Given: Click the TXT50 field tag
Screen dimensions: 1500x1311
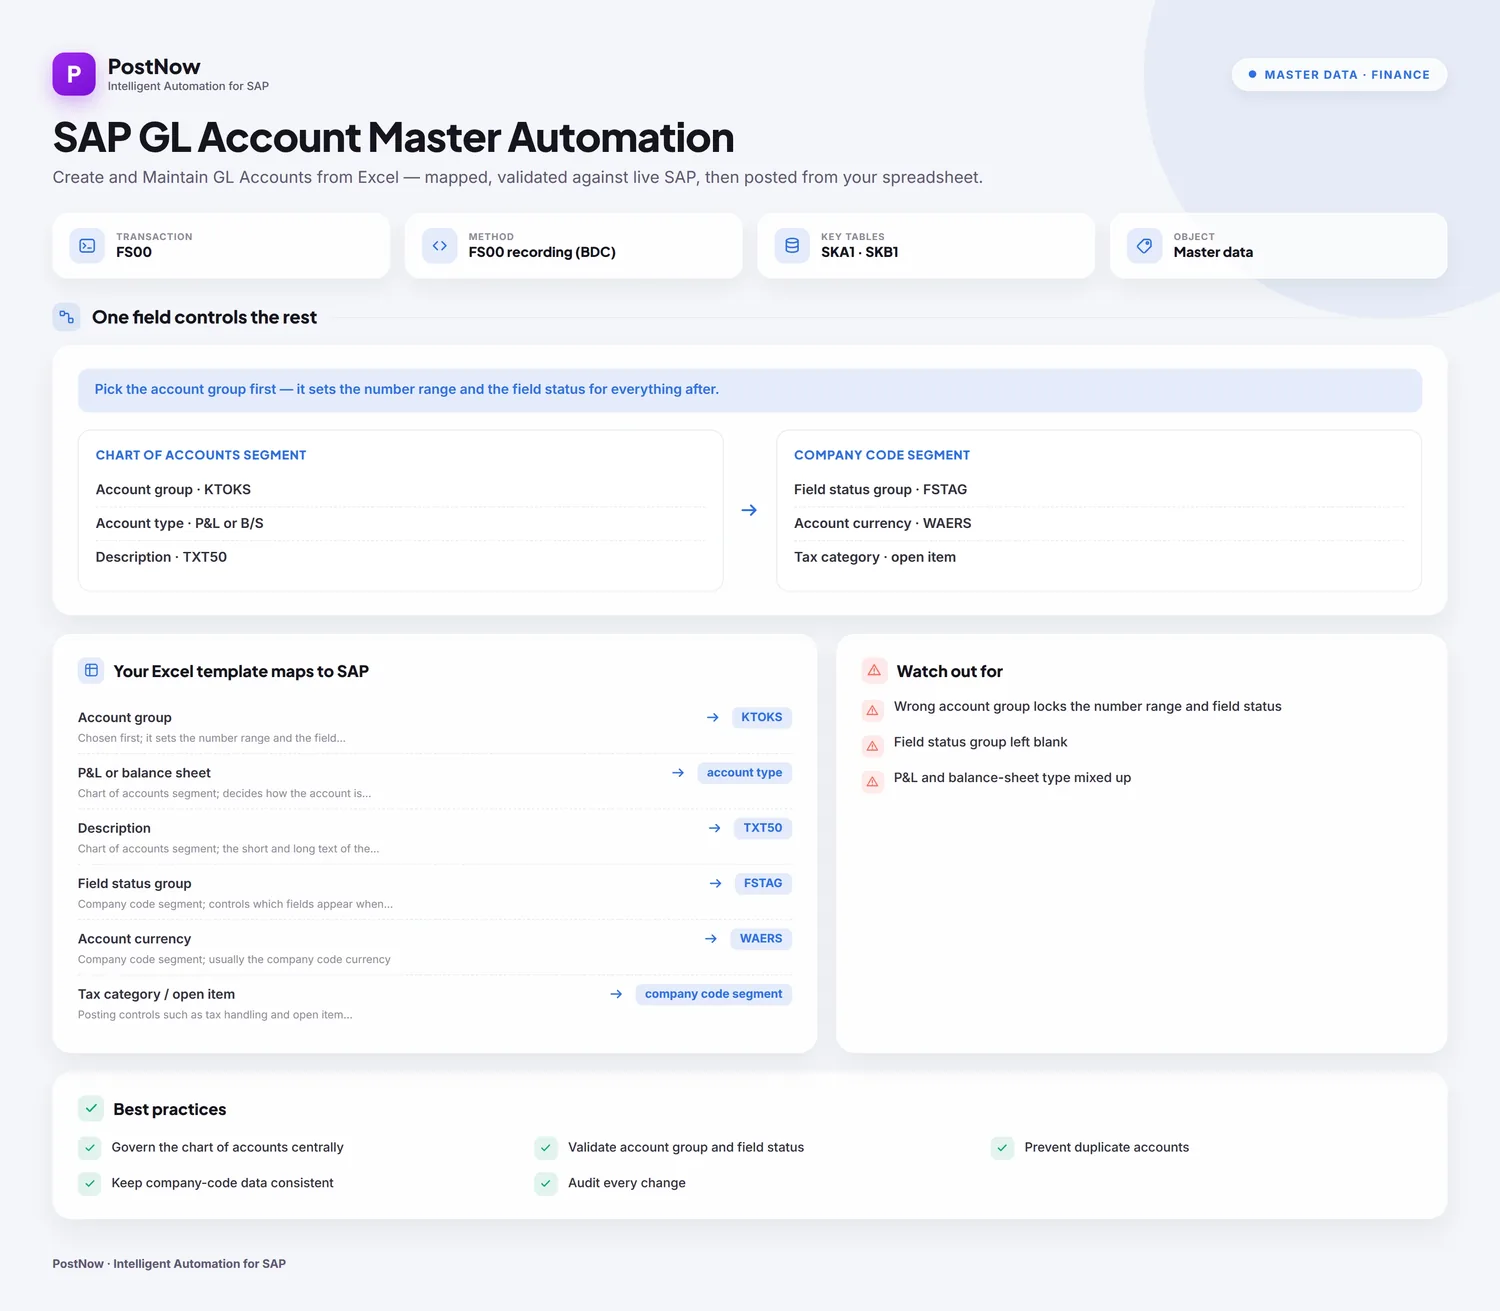Looking at the screenshot, I should [x=763, y=828].
